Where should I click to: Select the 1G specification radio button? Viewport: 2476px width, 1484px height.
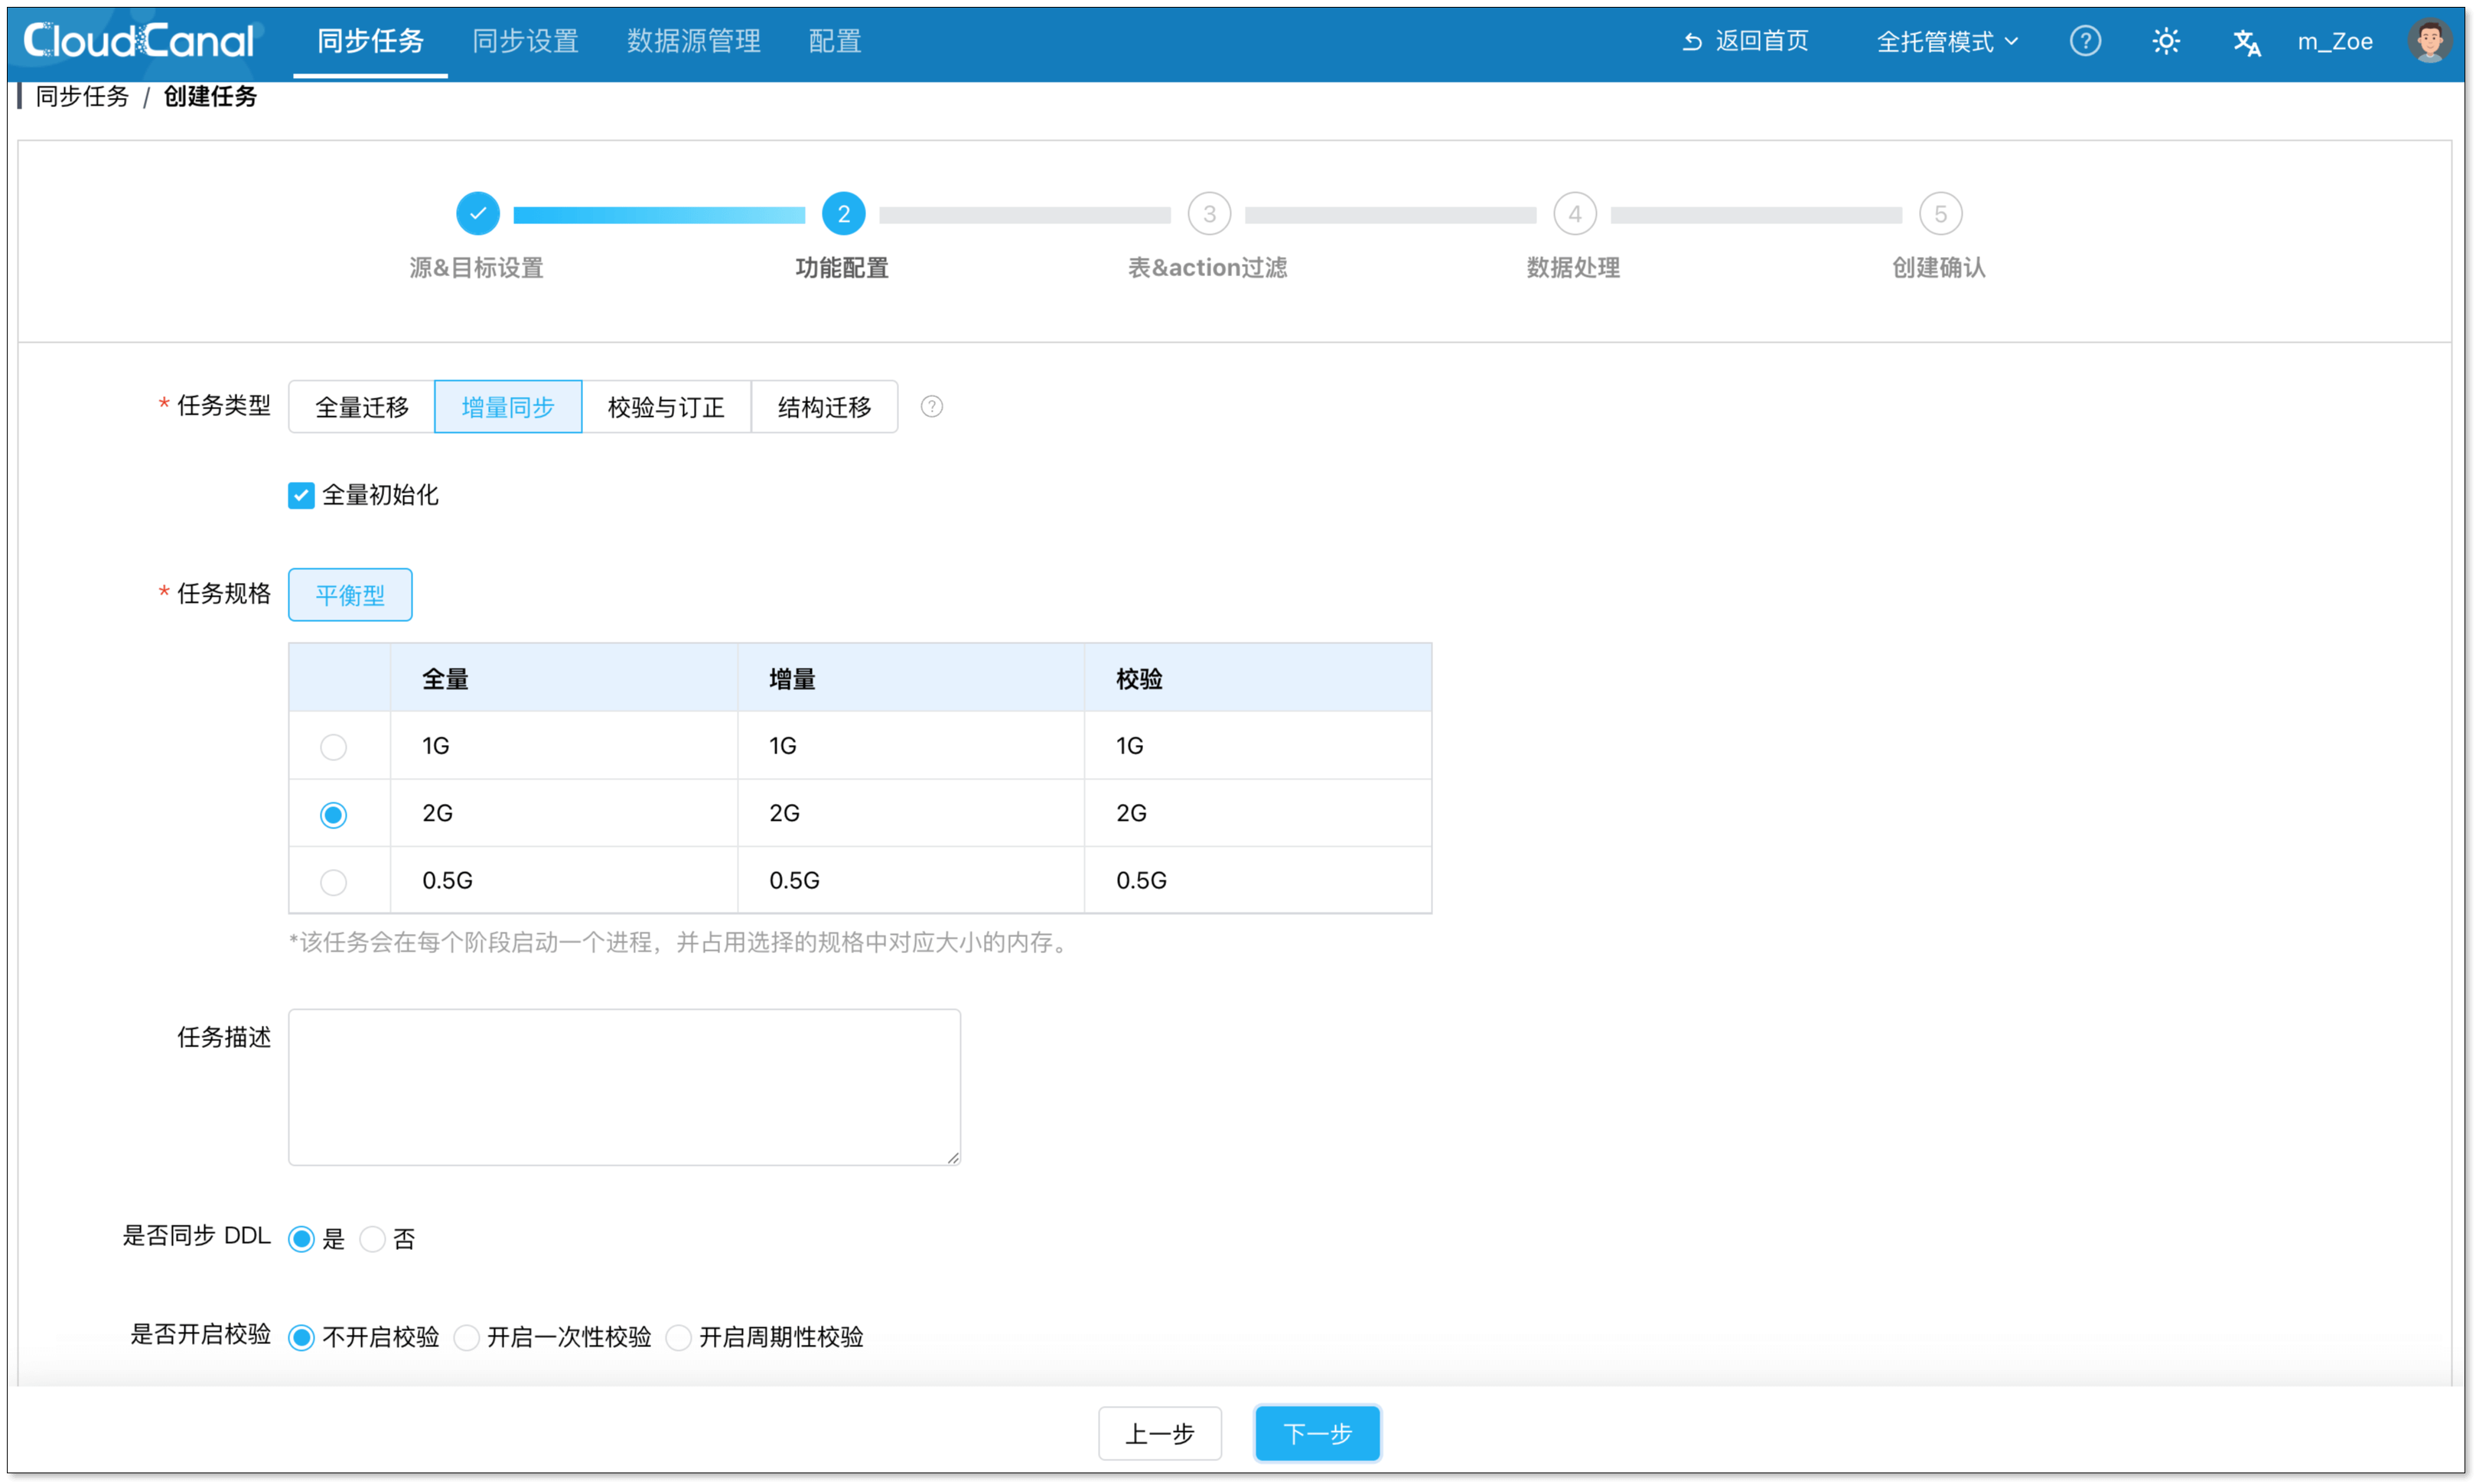(x=333, y=747)
